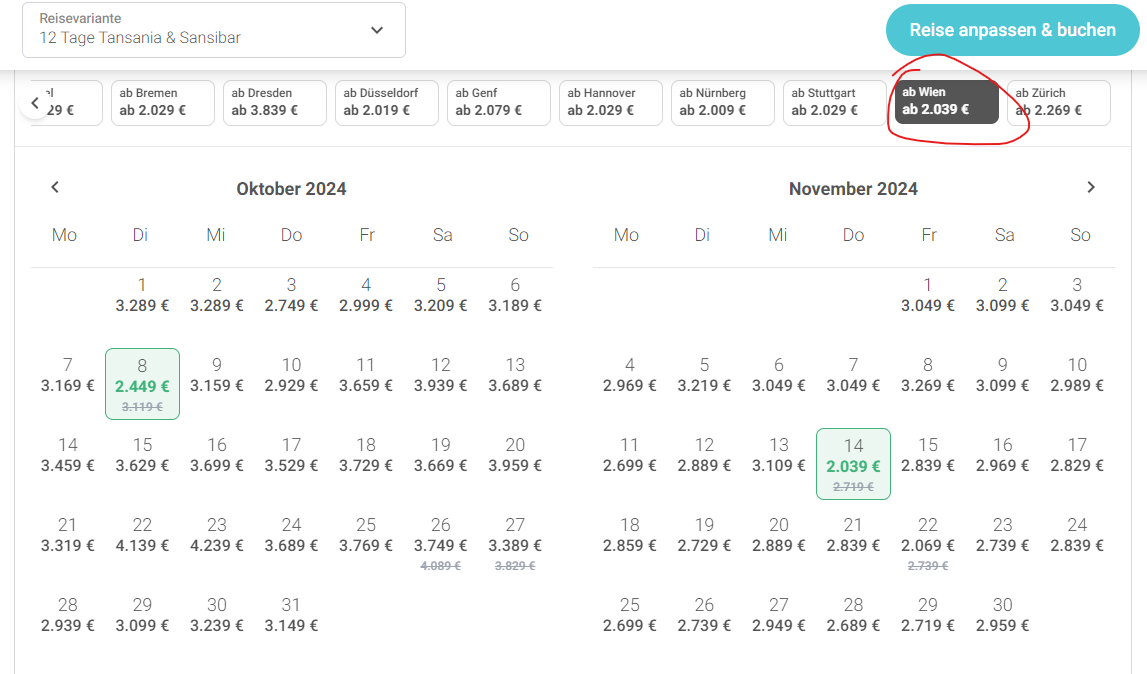This screenshot has height=674, width=1147.
Task: Choose October 28 for 2.939 €
Action: click(68, 615)
